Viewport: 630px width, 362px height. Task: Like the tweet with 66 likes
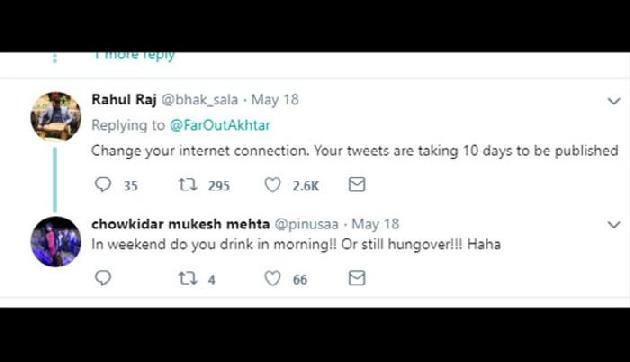272,278
